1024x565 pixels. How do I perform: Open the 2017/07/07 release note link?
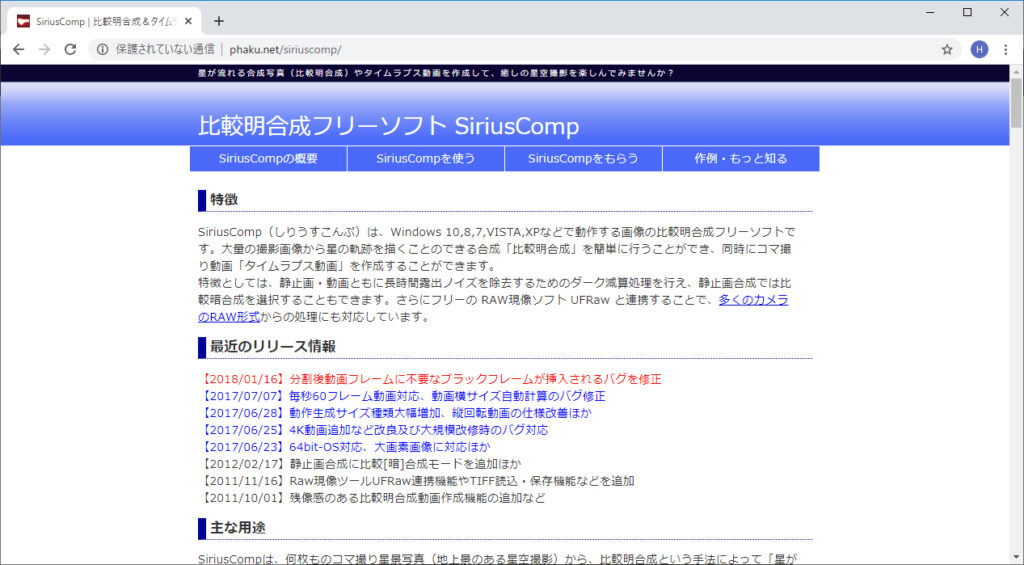tap(416, 396)
